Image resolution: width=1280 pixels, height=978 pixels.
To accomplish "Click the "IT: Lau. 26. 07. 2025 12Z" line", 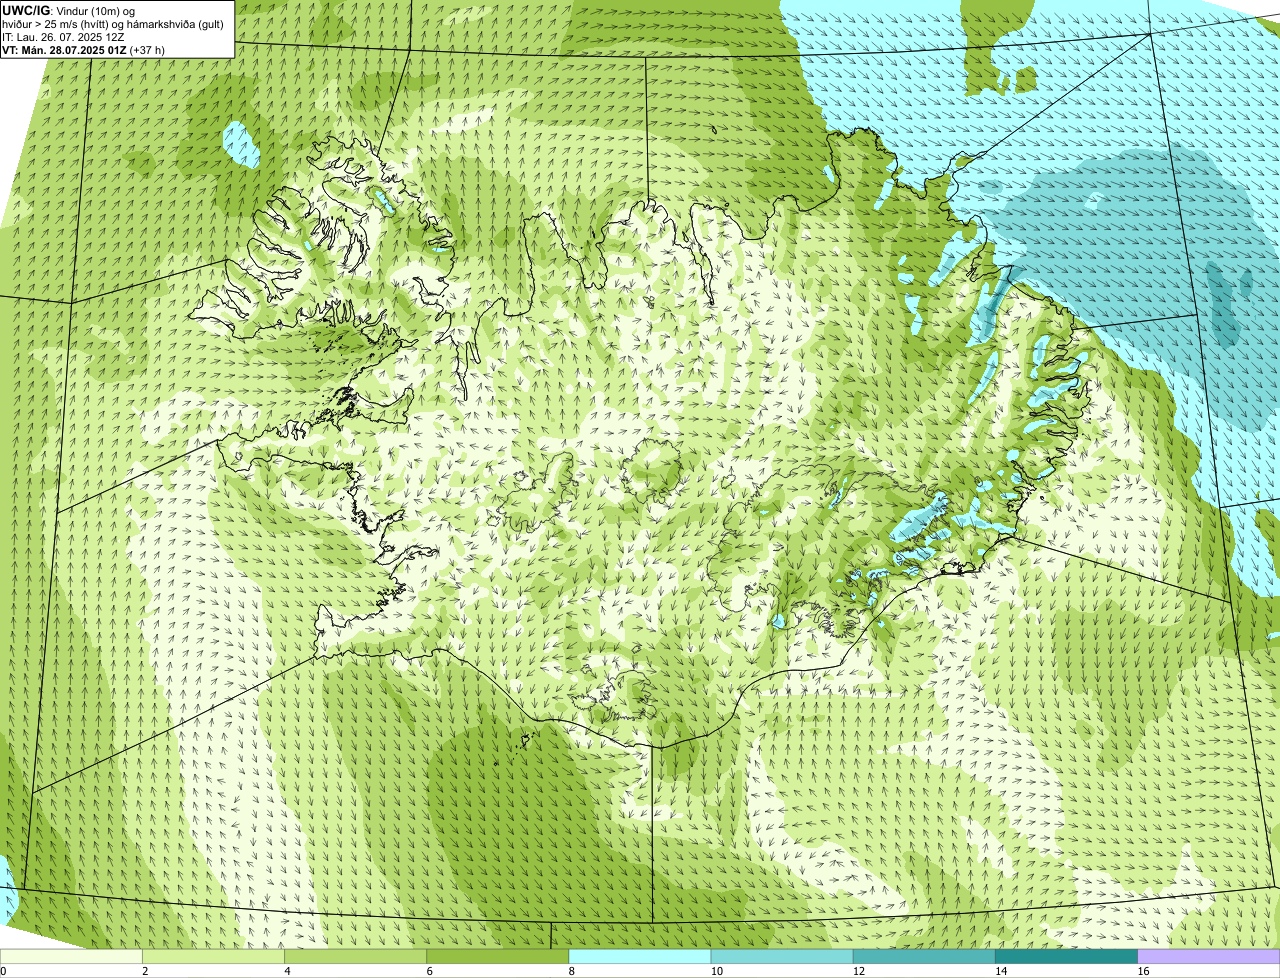I will click(x=63, y=37).
